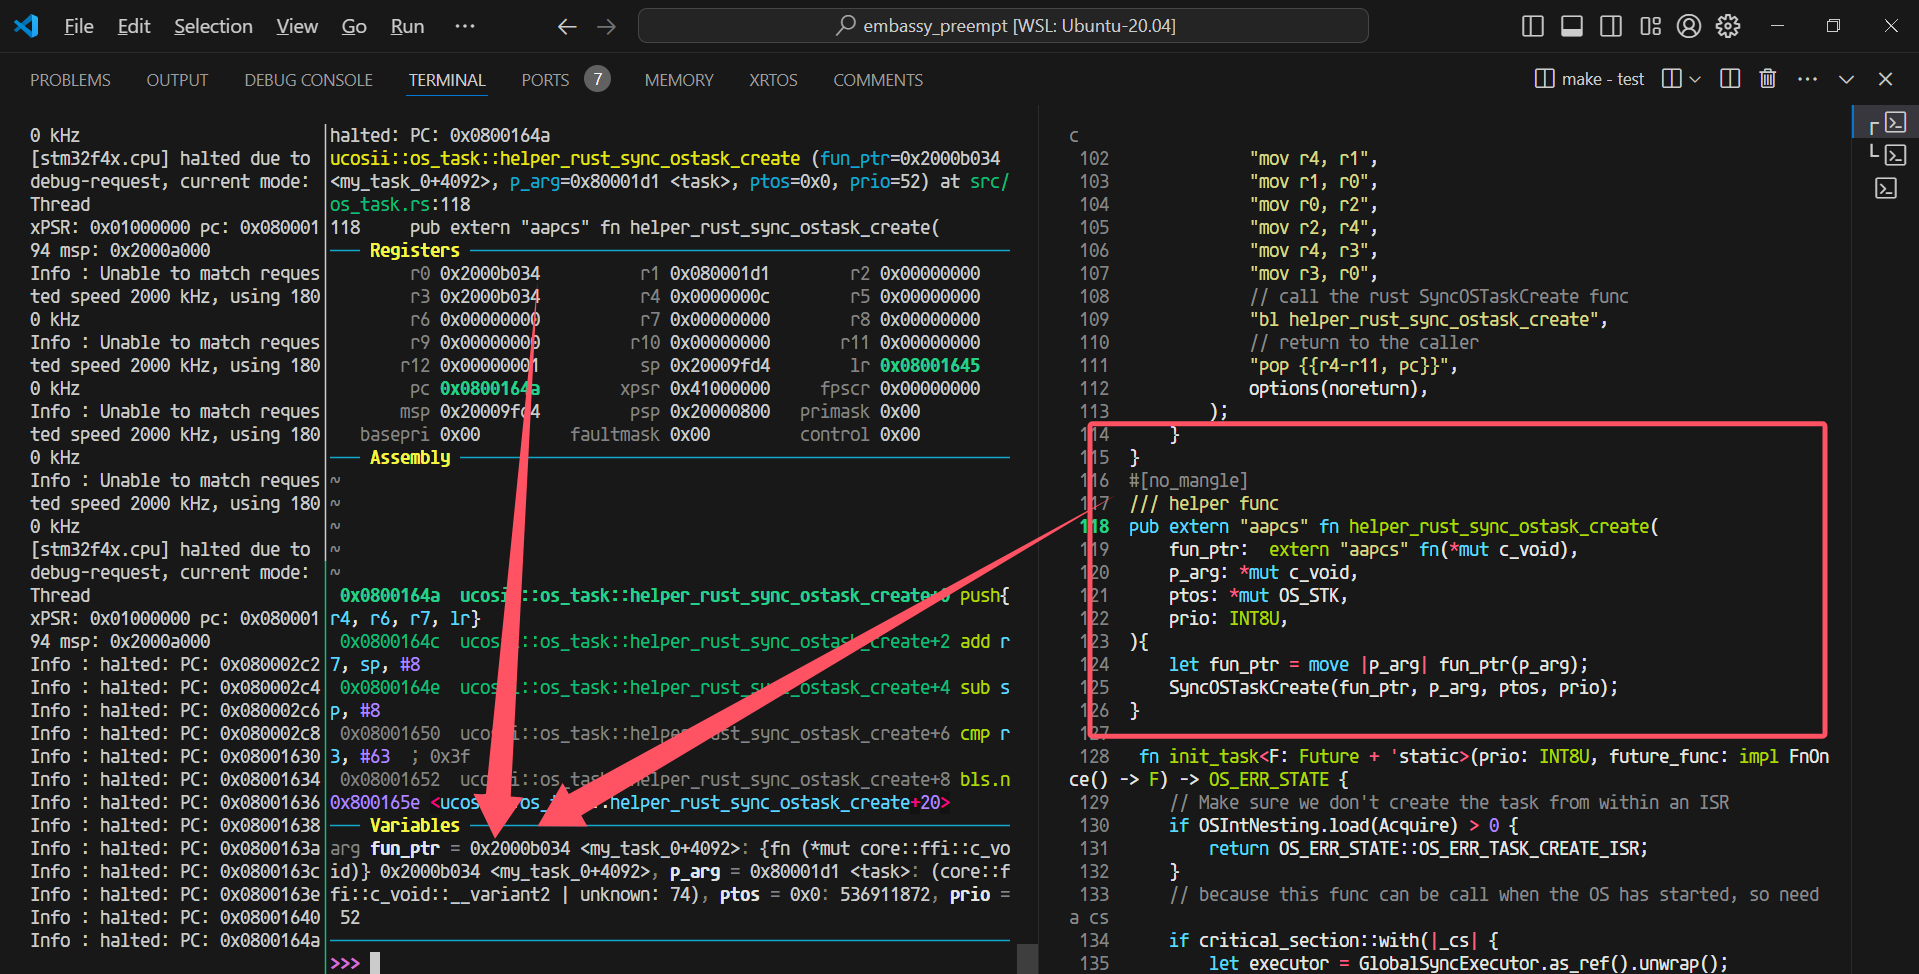Image resolution: width=1919 pixels, height=974 pixels.
Task: Open the launch profile dropdown chevron
Action: tap(1694, 79)
